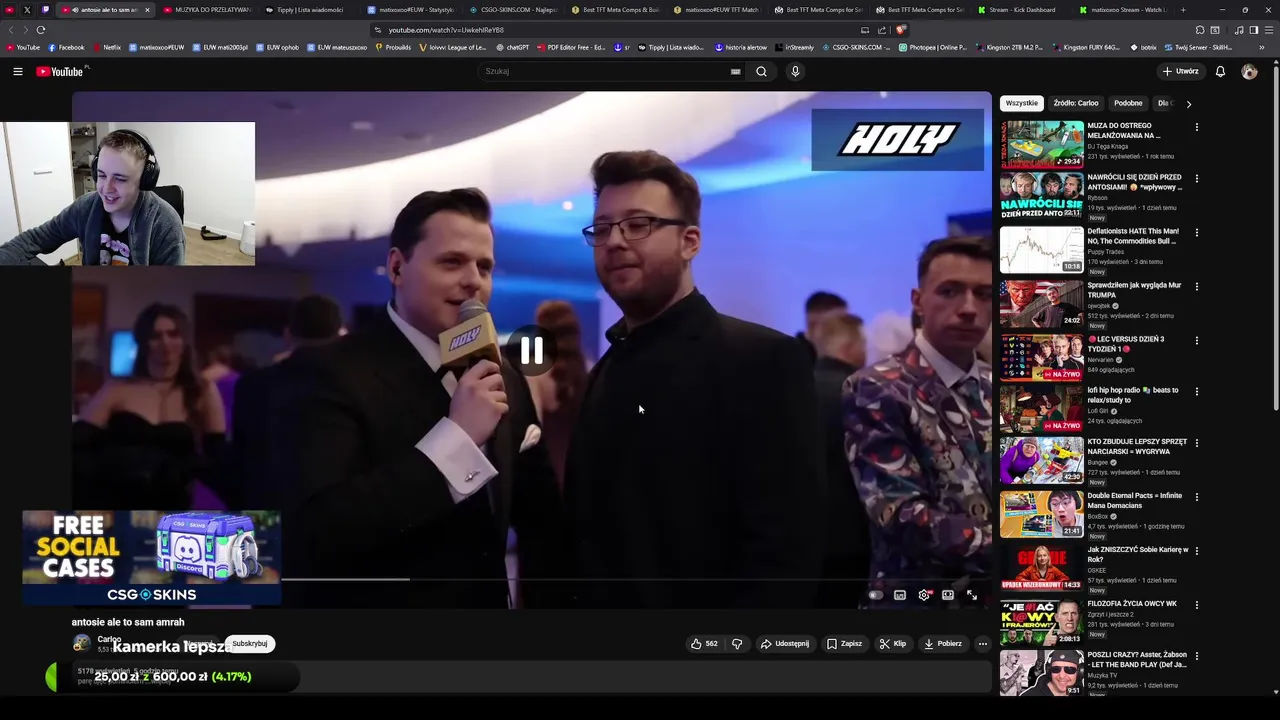Click the Brave Shields icon in the address bar
The width and height of the screenshot is (1280, 720).
[x=901, y=30]
